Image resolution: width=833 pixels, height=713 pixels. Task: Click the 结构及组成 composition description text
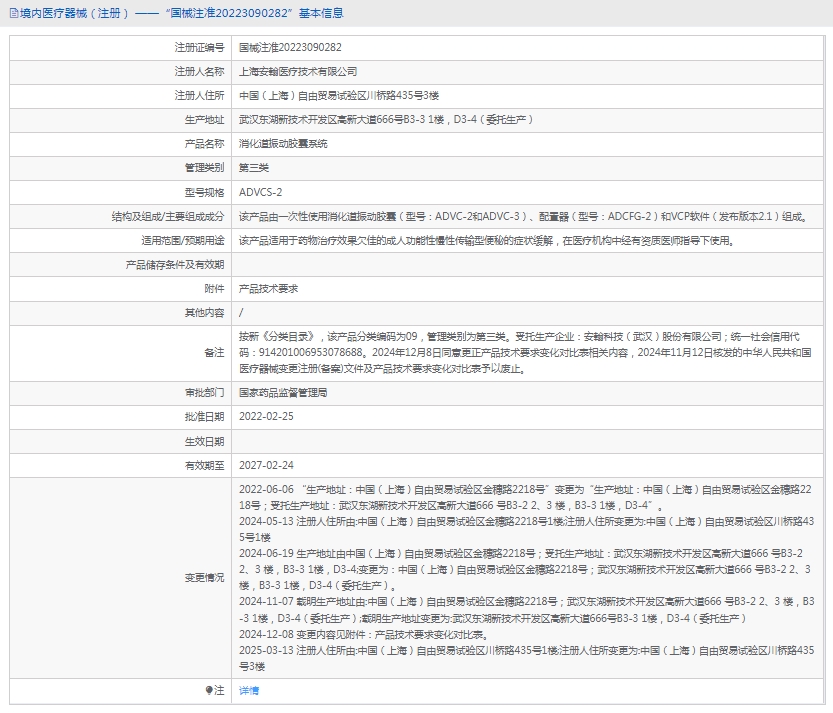(x=522, y=216)
